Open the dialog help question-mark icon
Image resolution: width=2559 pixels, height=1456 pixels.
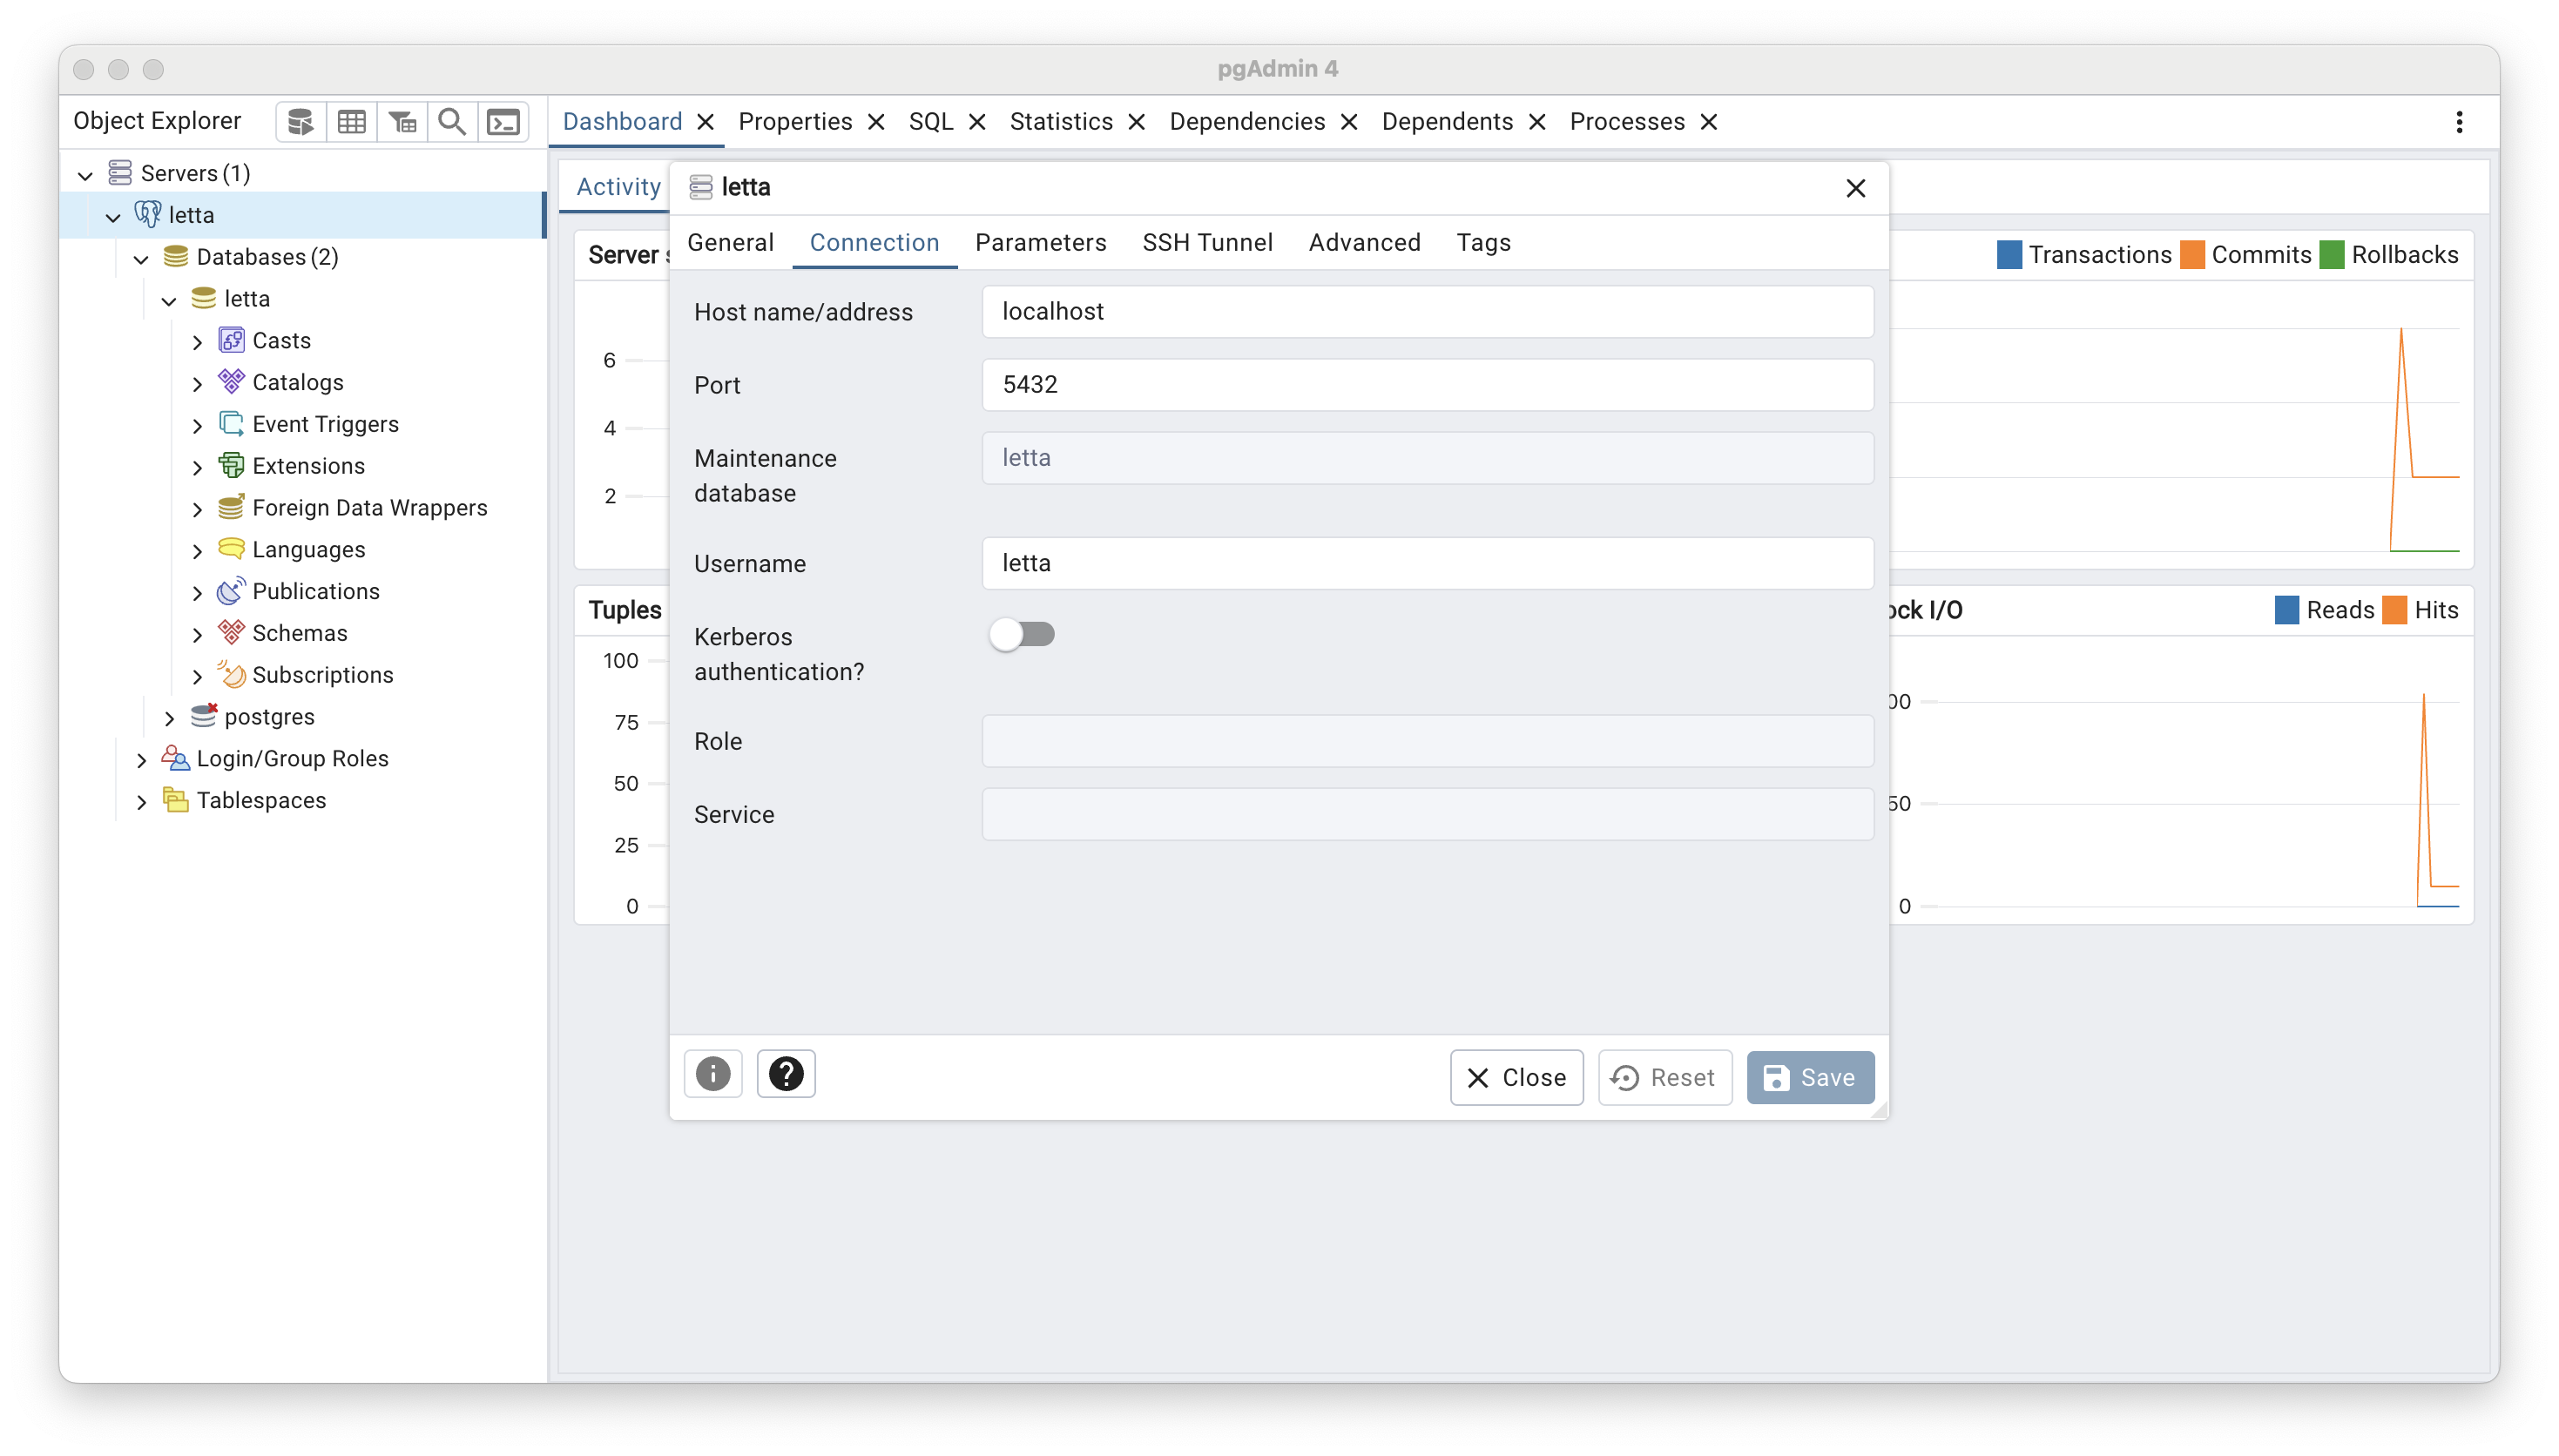(786, 1073)
